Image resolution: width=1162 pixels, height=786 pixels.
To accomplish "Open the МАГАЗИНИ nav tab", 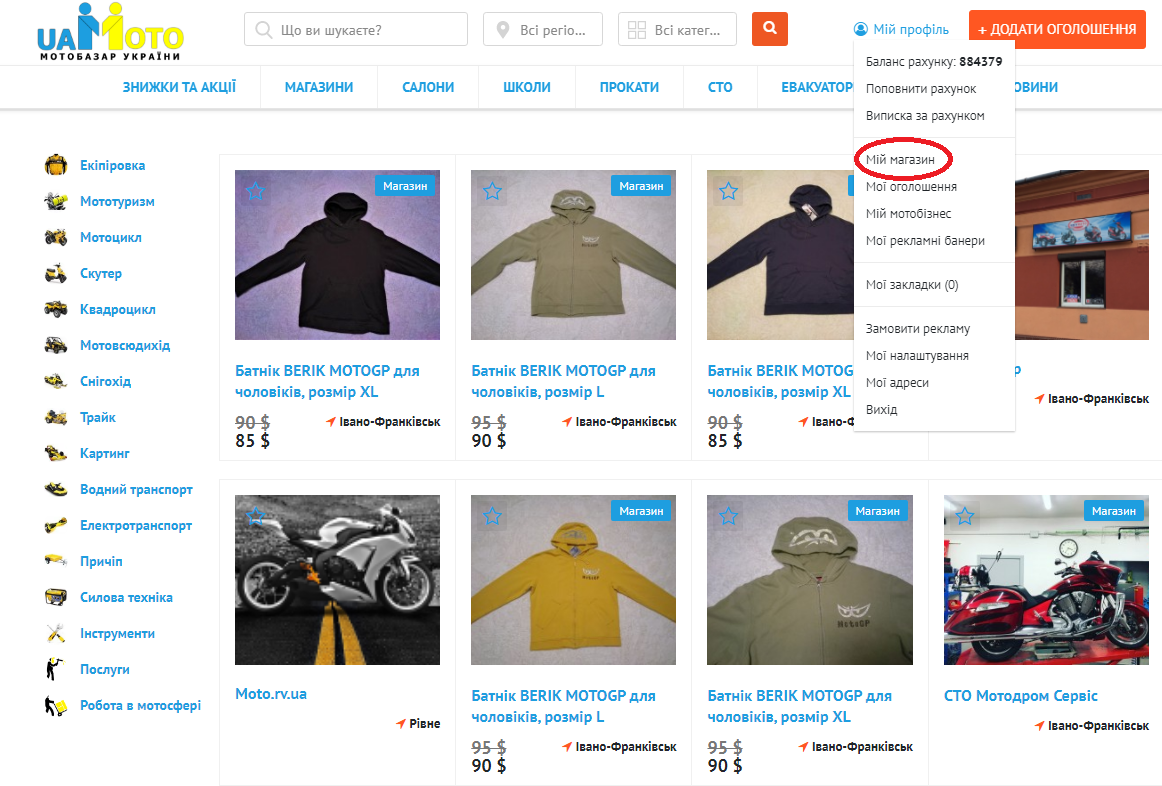I will coord(319,87).
